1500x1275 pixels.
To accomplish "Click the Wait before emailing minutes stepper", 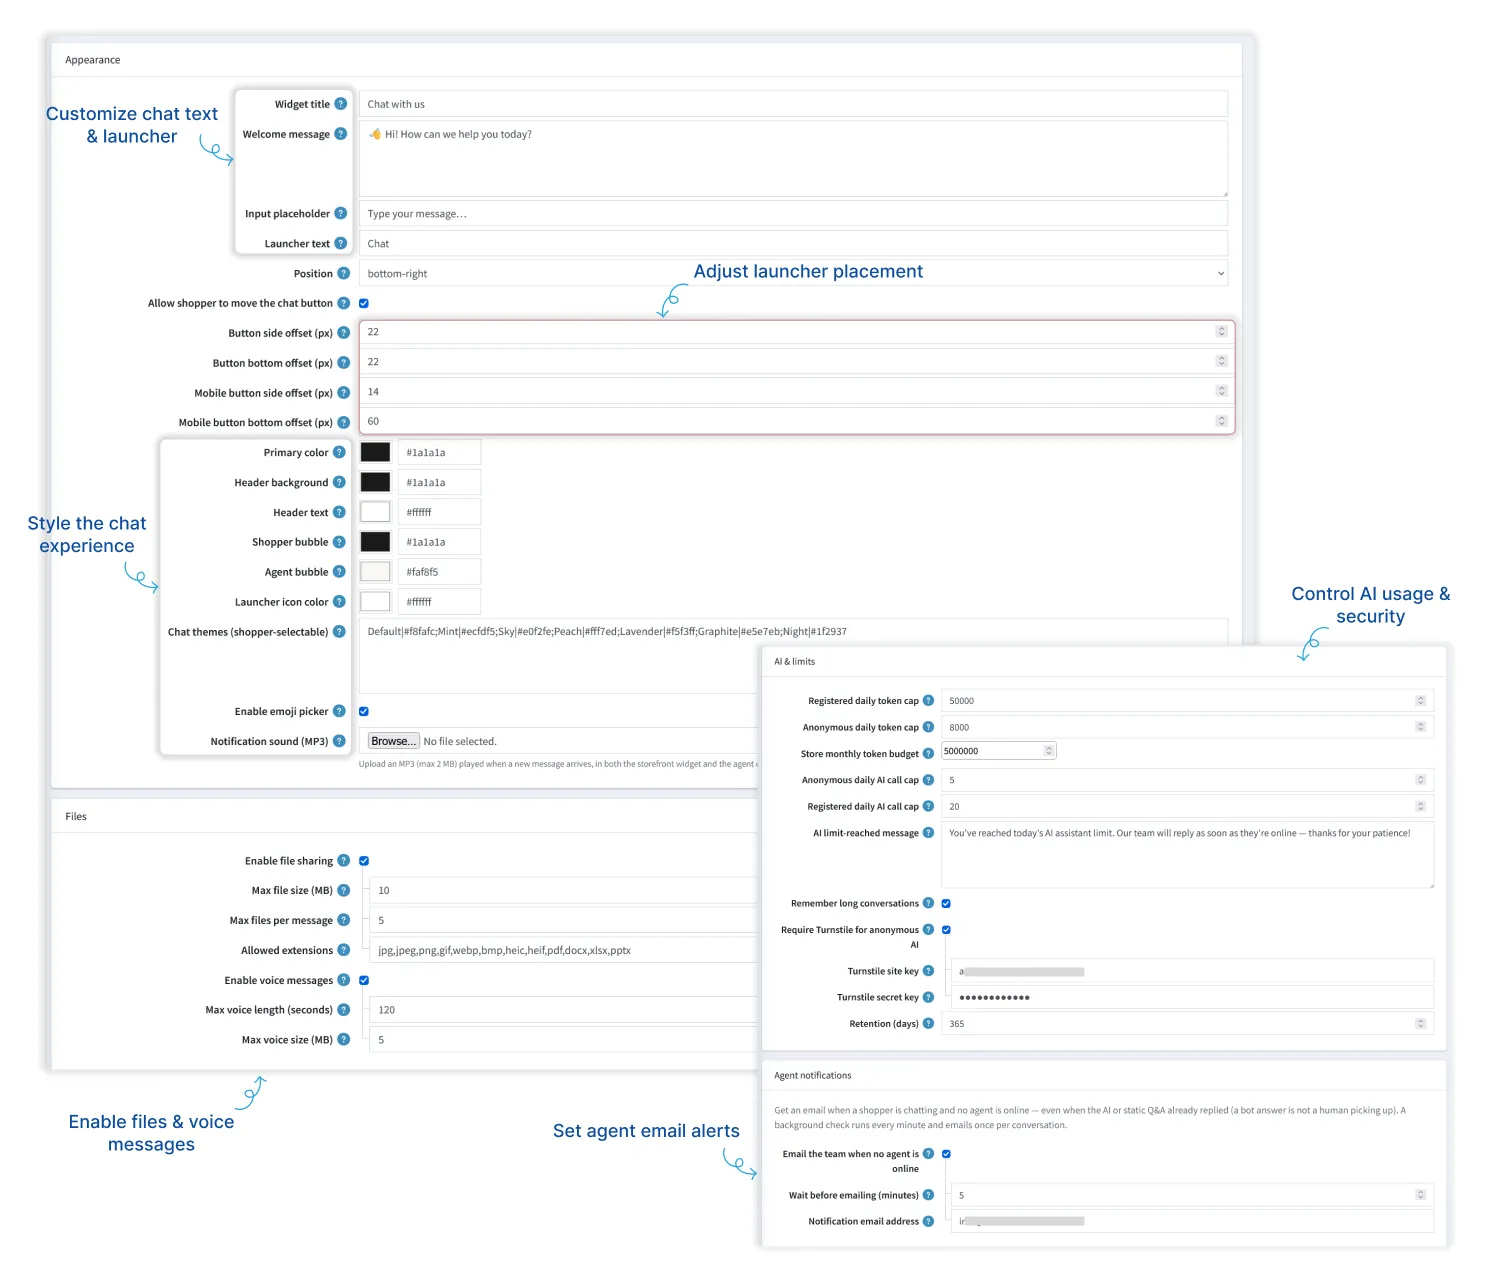I will click(1420, 1194).
